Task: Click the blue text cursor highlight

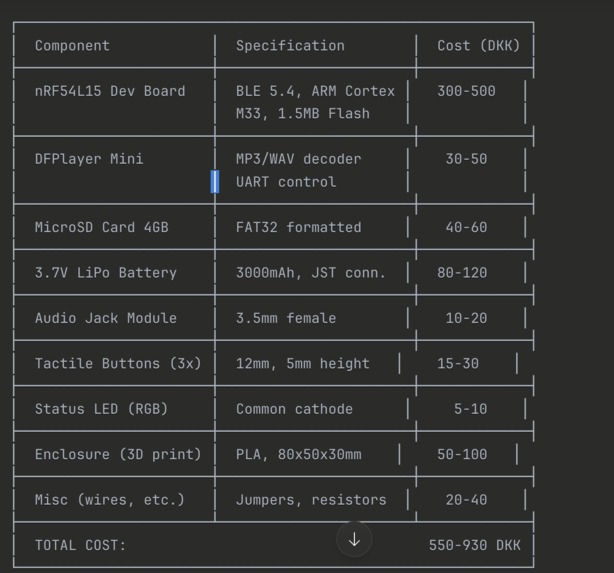Action: pos(215,181)
